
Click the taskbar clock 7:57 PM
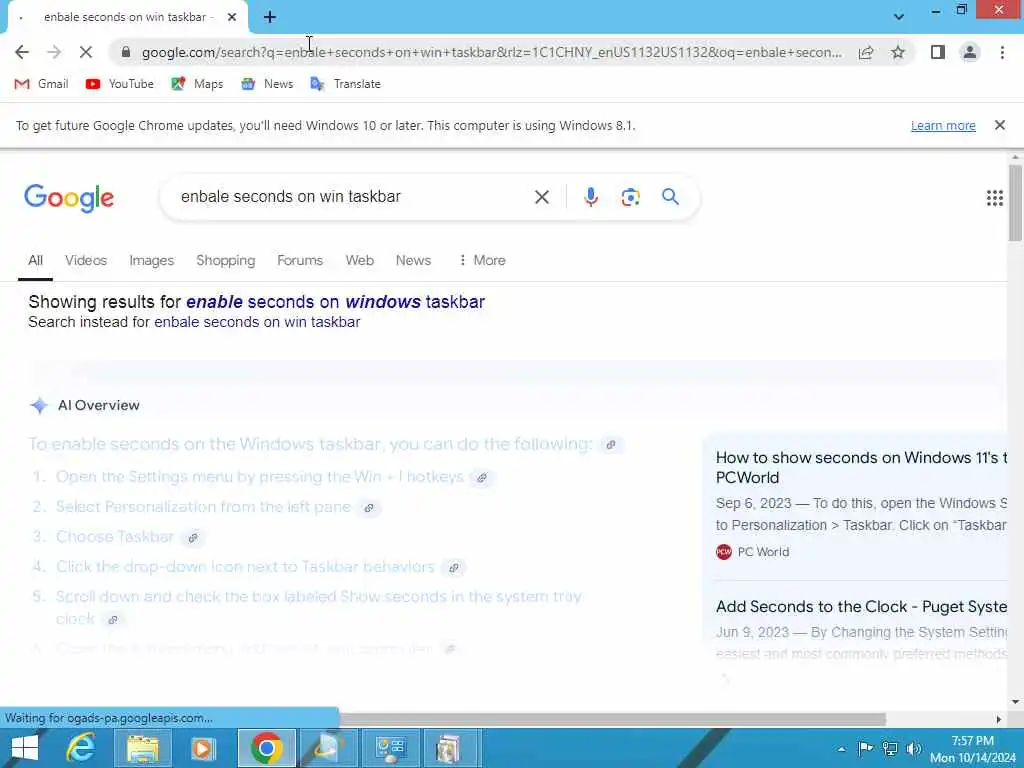(x=972, y=749)
